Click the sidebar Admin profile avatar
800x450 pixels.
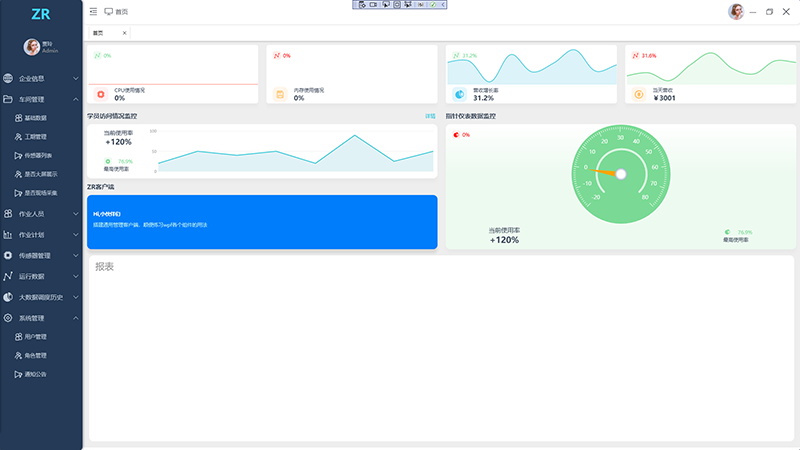tap(32, 47)
